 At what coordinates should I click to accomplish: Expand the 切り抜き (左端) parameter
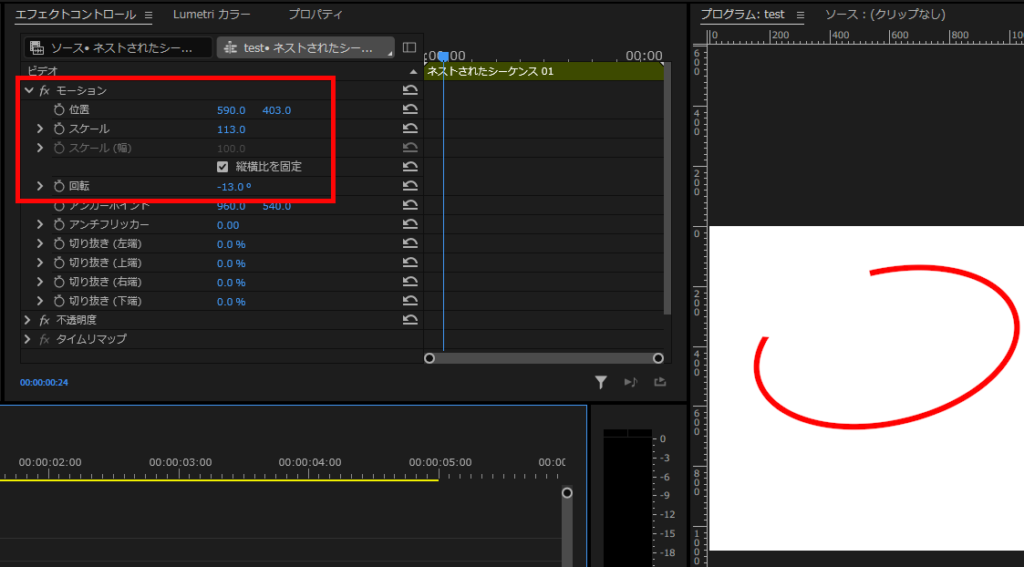(40, 244)
